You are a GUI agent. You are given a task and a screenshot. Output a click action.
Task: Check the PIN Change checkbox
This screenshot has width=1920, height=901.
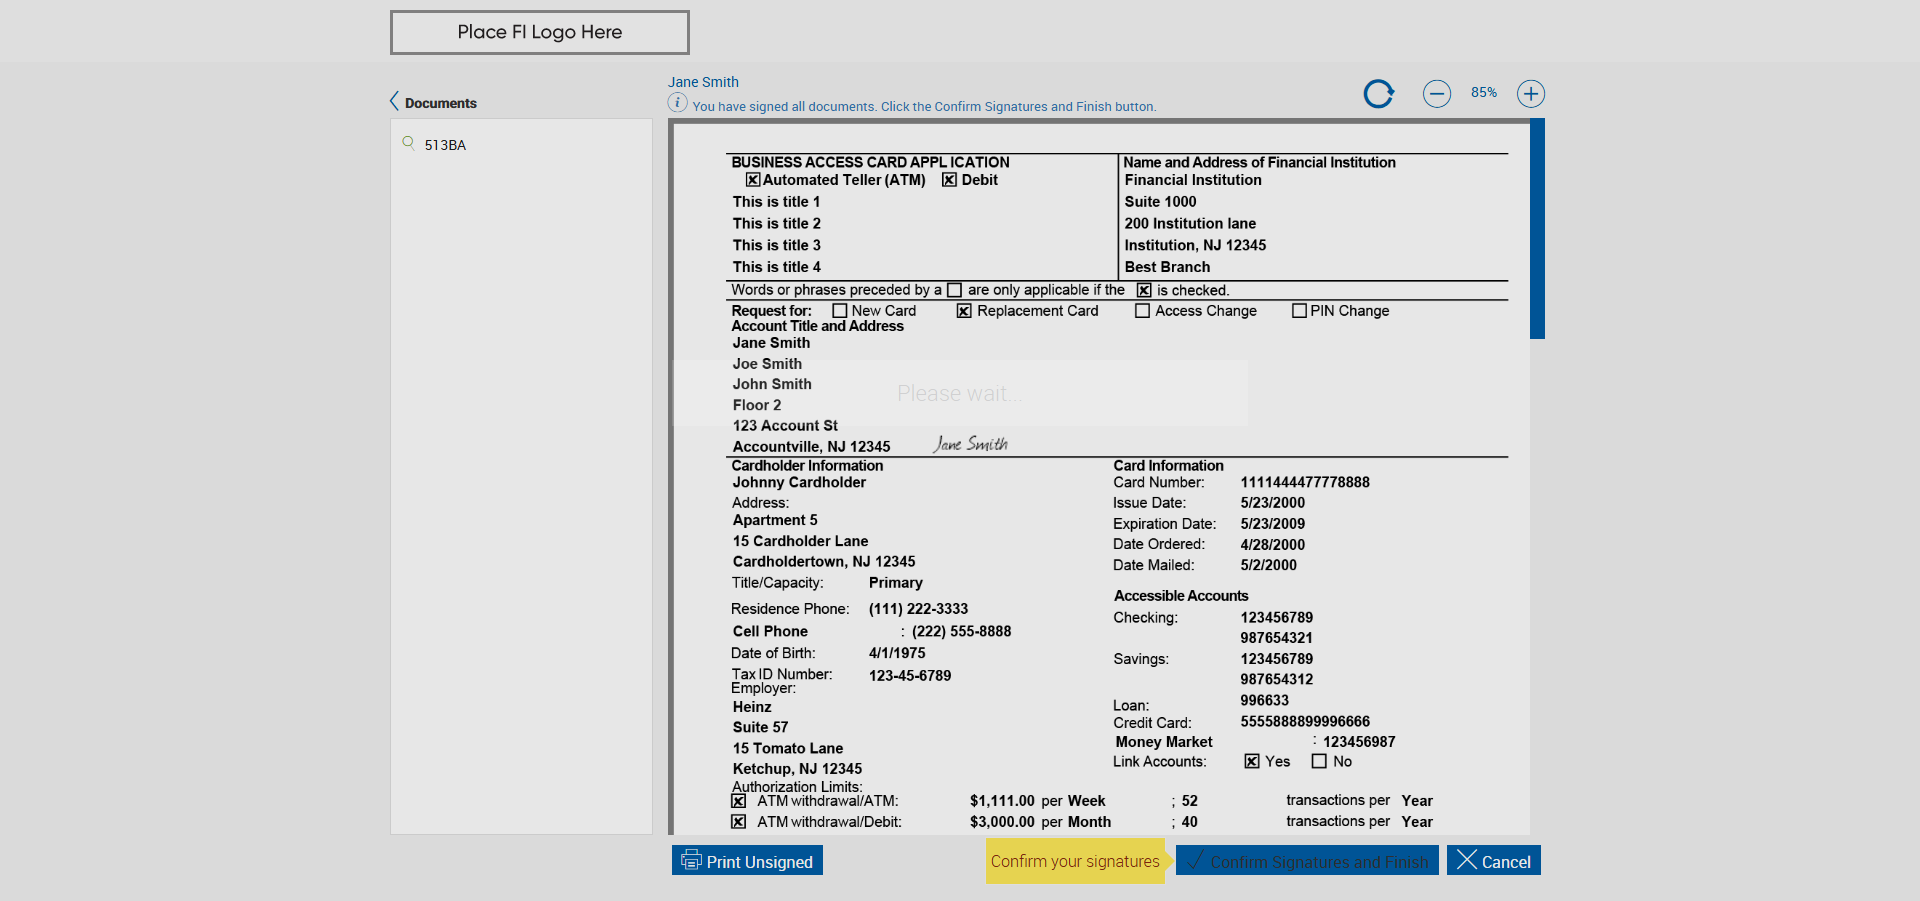click(1299, 311)
